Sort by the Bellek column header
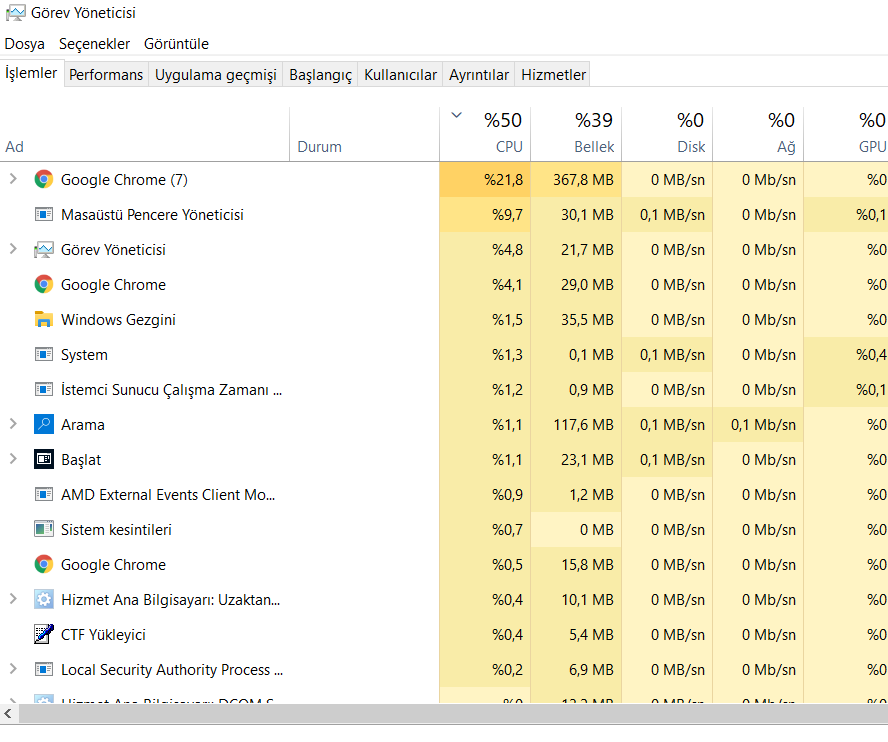The height and width of the screenshot is (742, 888). (576, 135)
